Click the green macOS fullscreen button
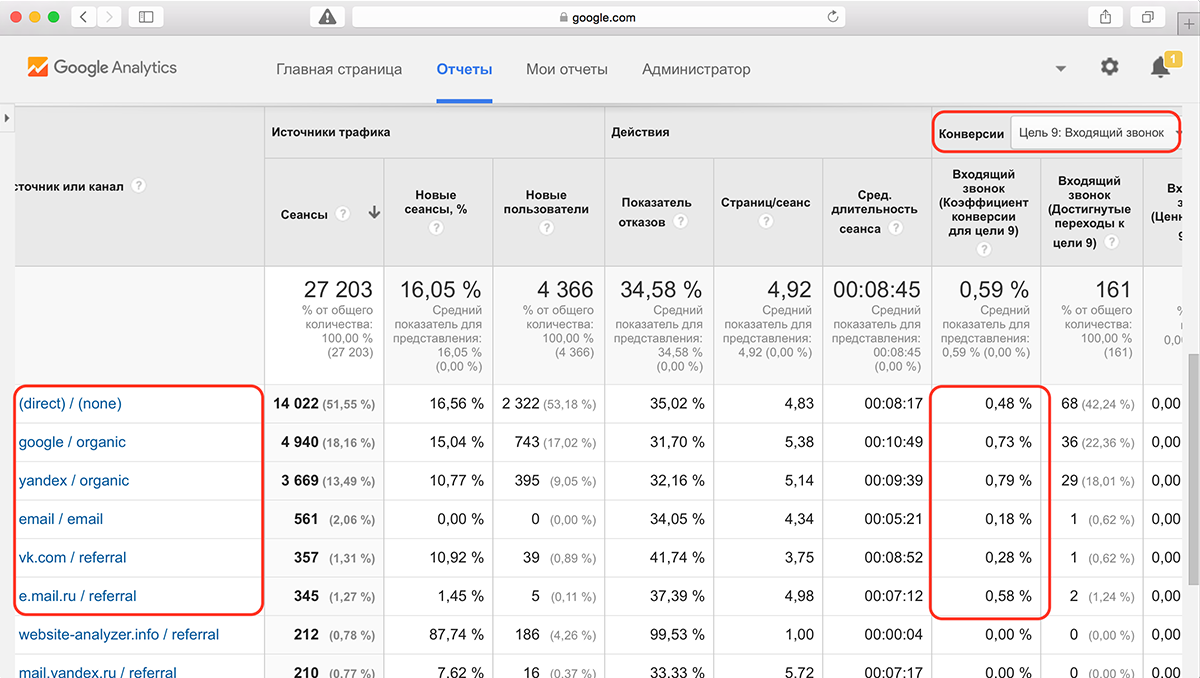The width and height of the screenshot is (1200, 678). 52,17
